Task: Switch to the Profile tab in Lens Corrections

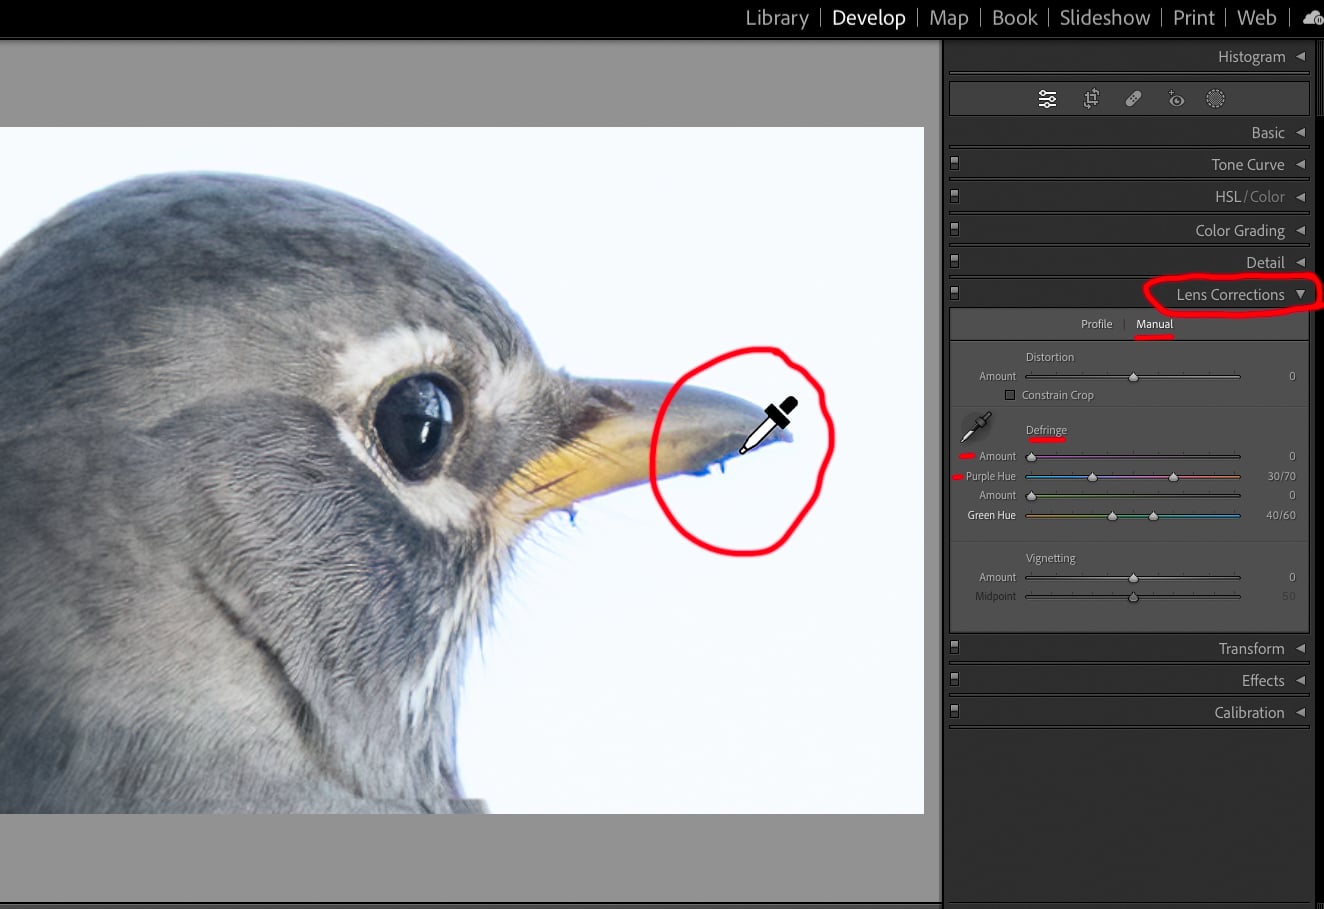Action: 1096,323
